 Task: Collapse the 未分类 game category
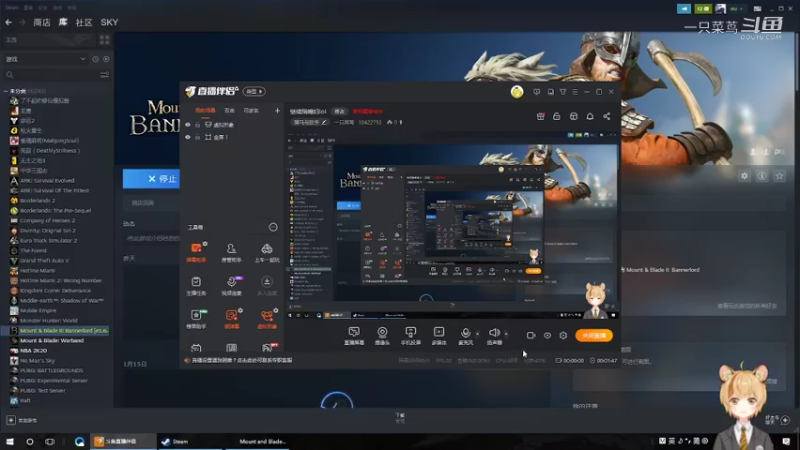click(6, 91)
